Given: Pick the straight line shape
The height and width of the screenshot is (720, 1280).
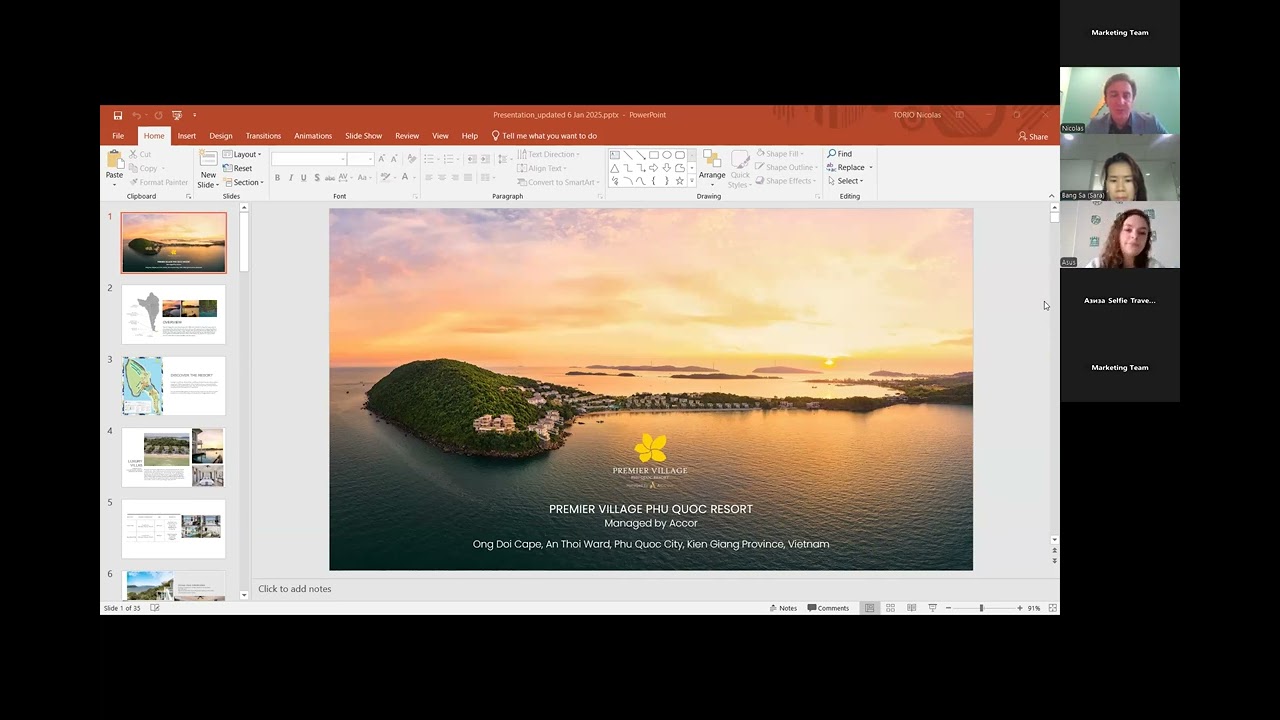Looking at the screenshot, I should click(627, 155).
